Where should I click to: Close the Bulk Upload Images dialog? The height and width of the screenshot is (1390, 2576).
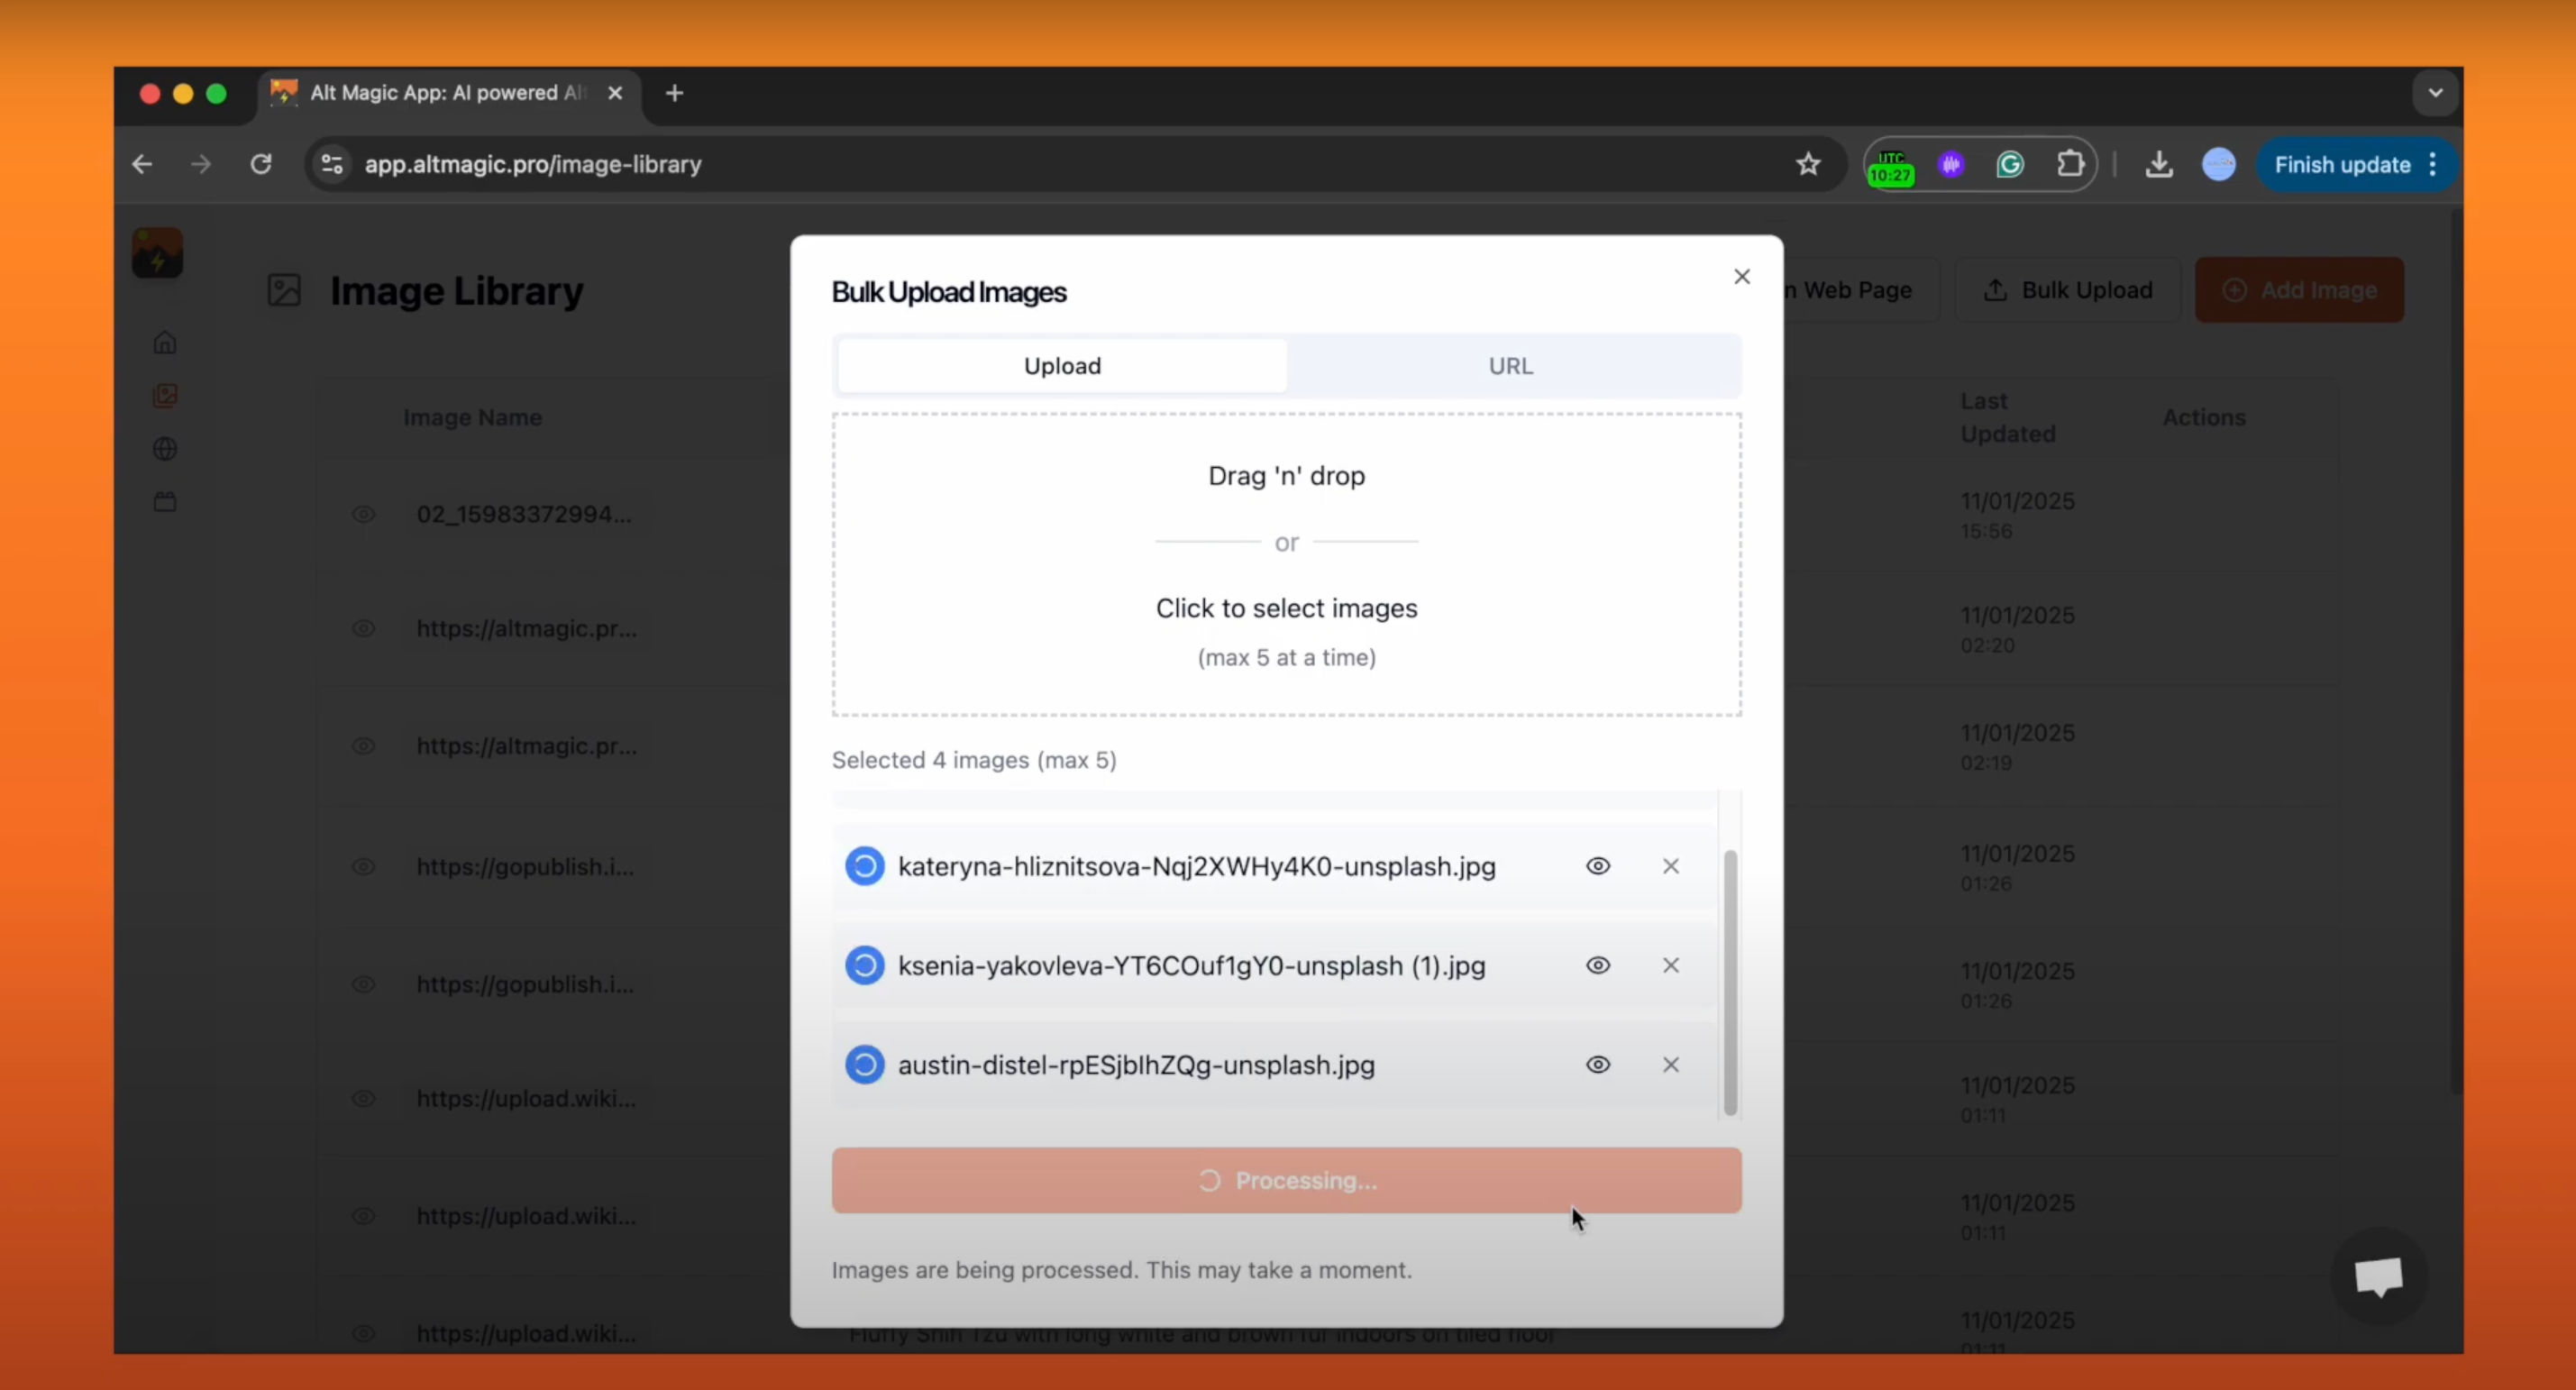pyautogui.click(x=1742, y=276)
